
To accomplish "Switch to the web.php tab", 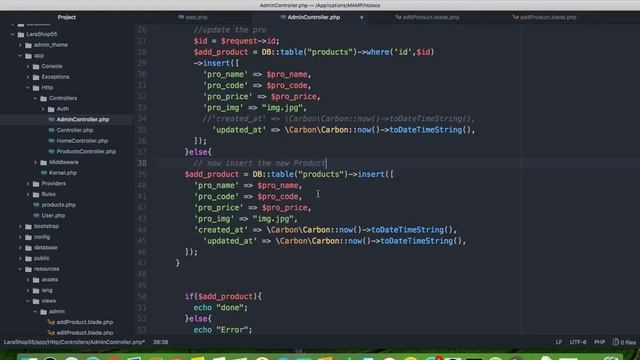I will [193, 18].
